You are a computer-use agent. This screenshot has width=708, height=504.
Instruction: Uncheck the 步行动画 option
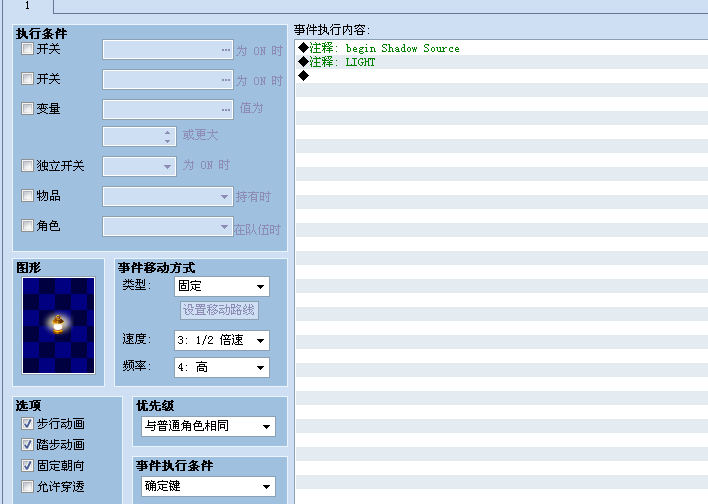click(x=28, y=423)
